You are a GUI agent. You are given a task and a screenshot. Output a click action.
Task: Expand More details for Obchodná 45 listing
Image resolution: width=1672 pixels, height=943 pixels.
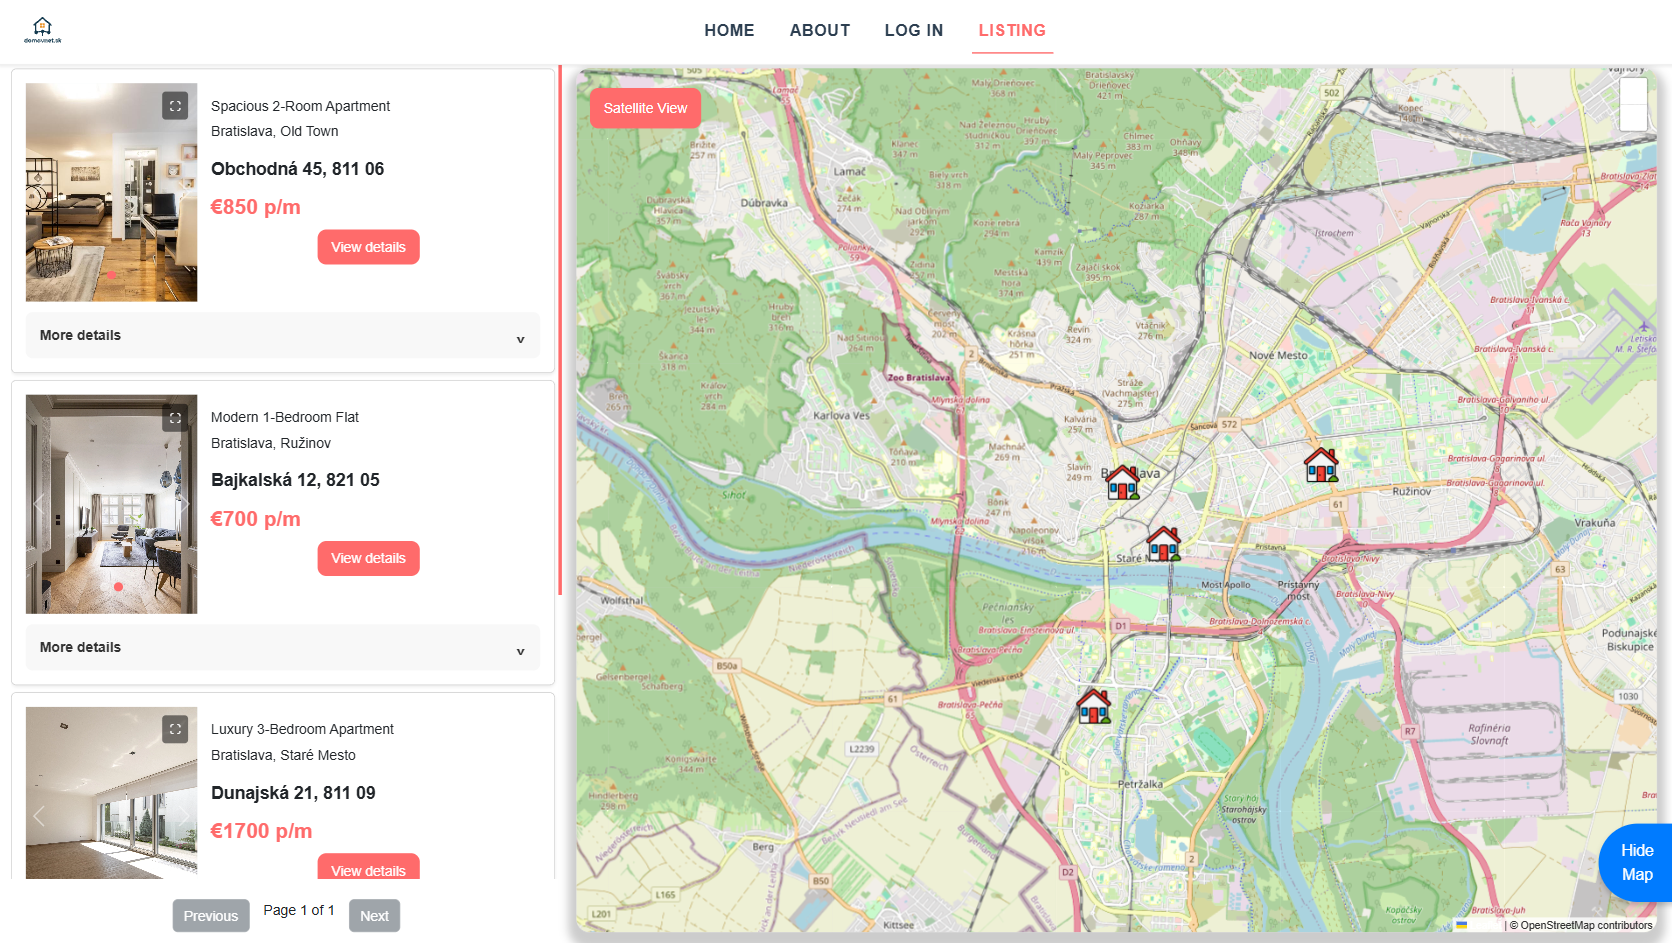tap(282, 336)
